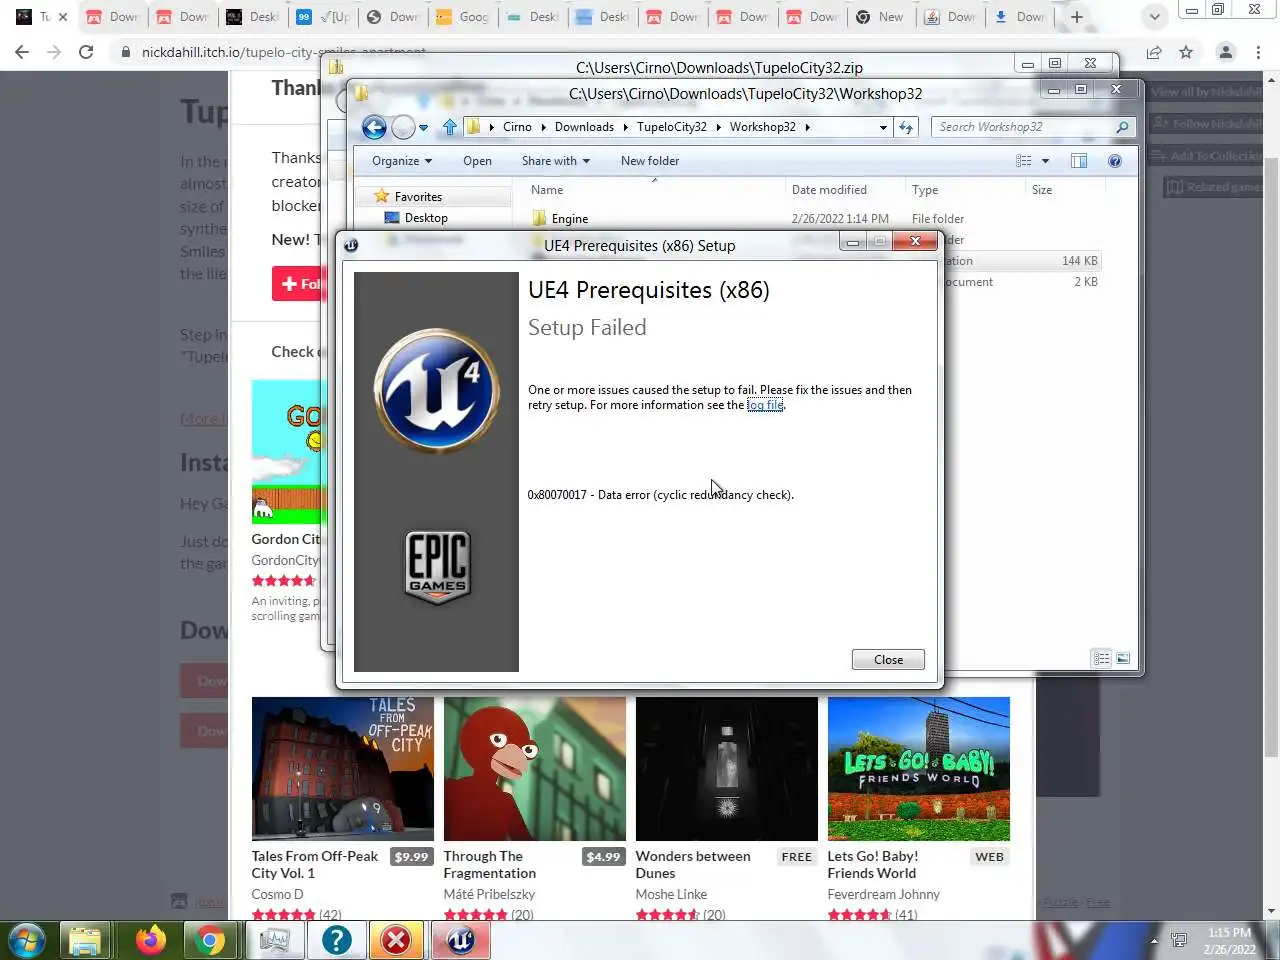
Task: Select Desktop in navigation pane
Action: click(x=426, y=218)
